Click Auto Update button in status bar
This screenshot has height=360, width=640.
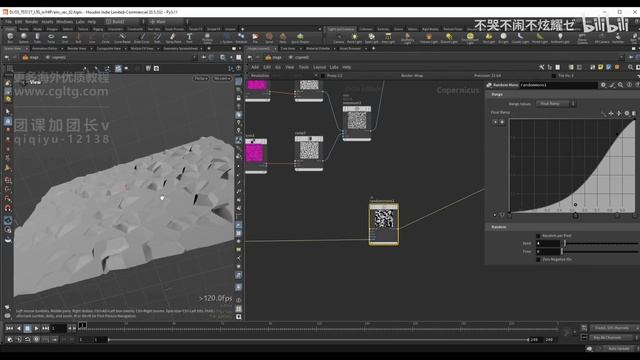click(619, 349)
